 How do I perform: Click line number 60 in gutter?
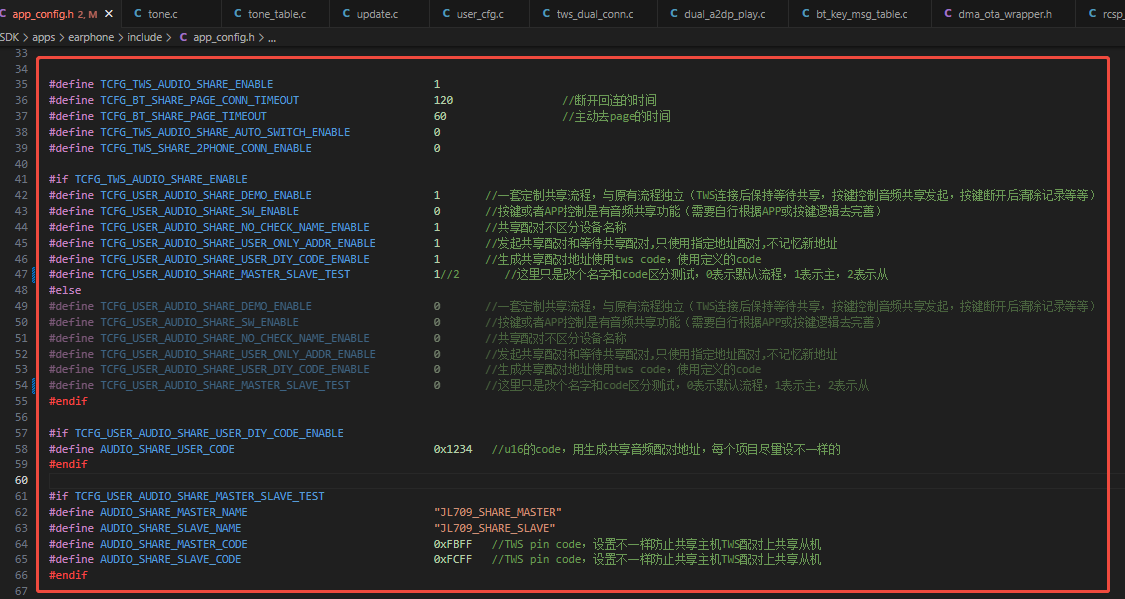point(22,480)
